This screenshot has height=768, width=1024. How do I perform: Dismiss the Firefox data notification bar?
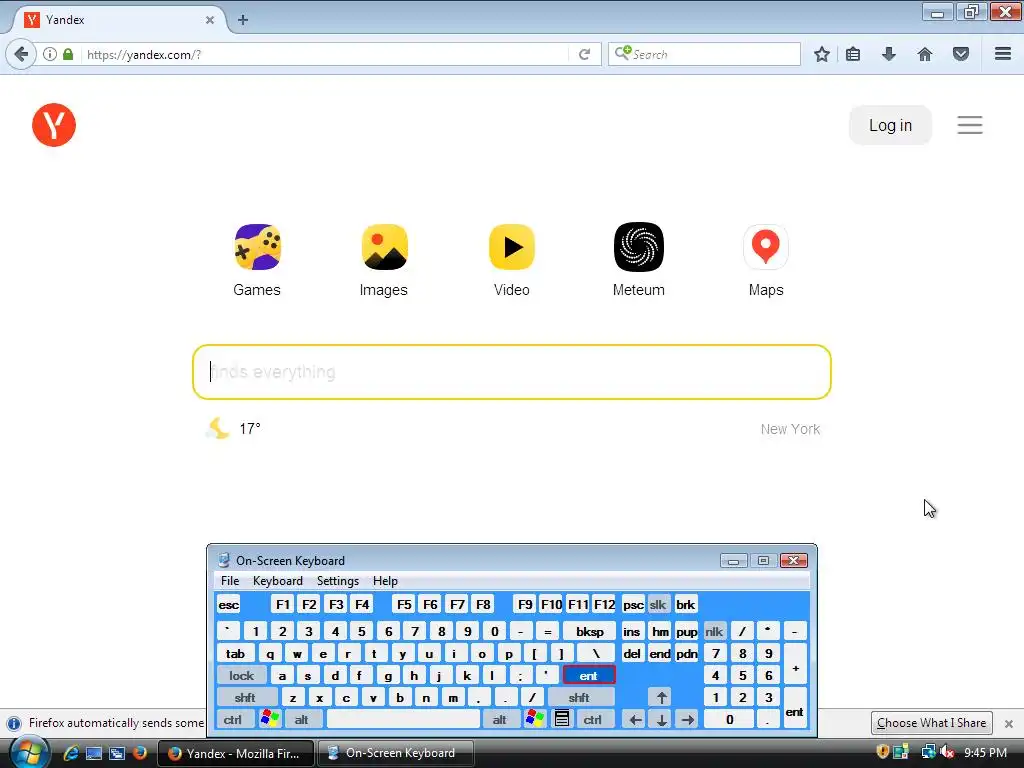[1009, 724]
